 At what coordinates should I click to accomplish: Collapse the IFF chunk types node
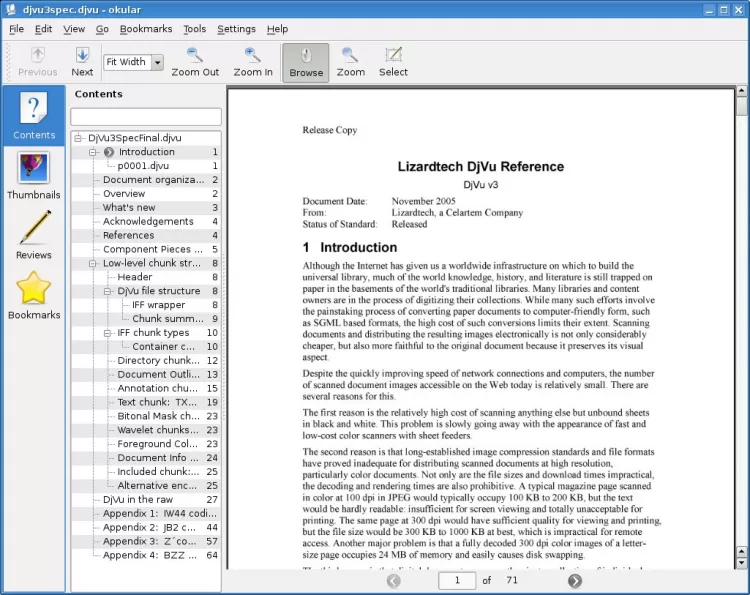point(108,333)
